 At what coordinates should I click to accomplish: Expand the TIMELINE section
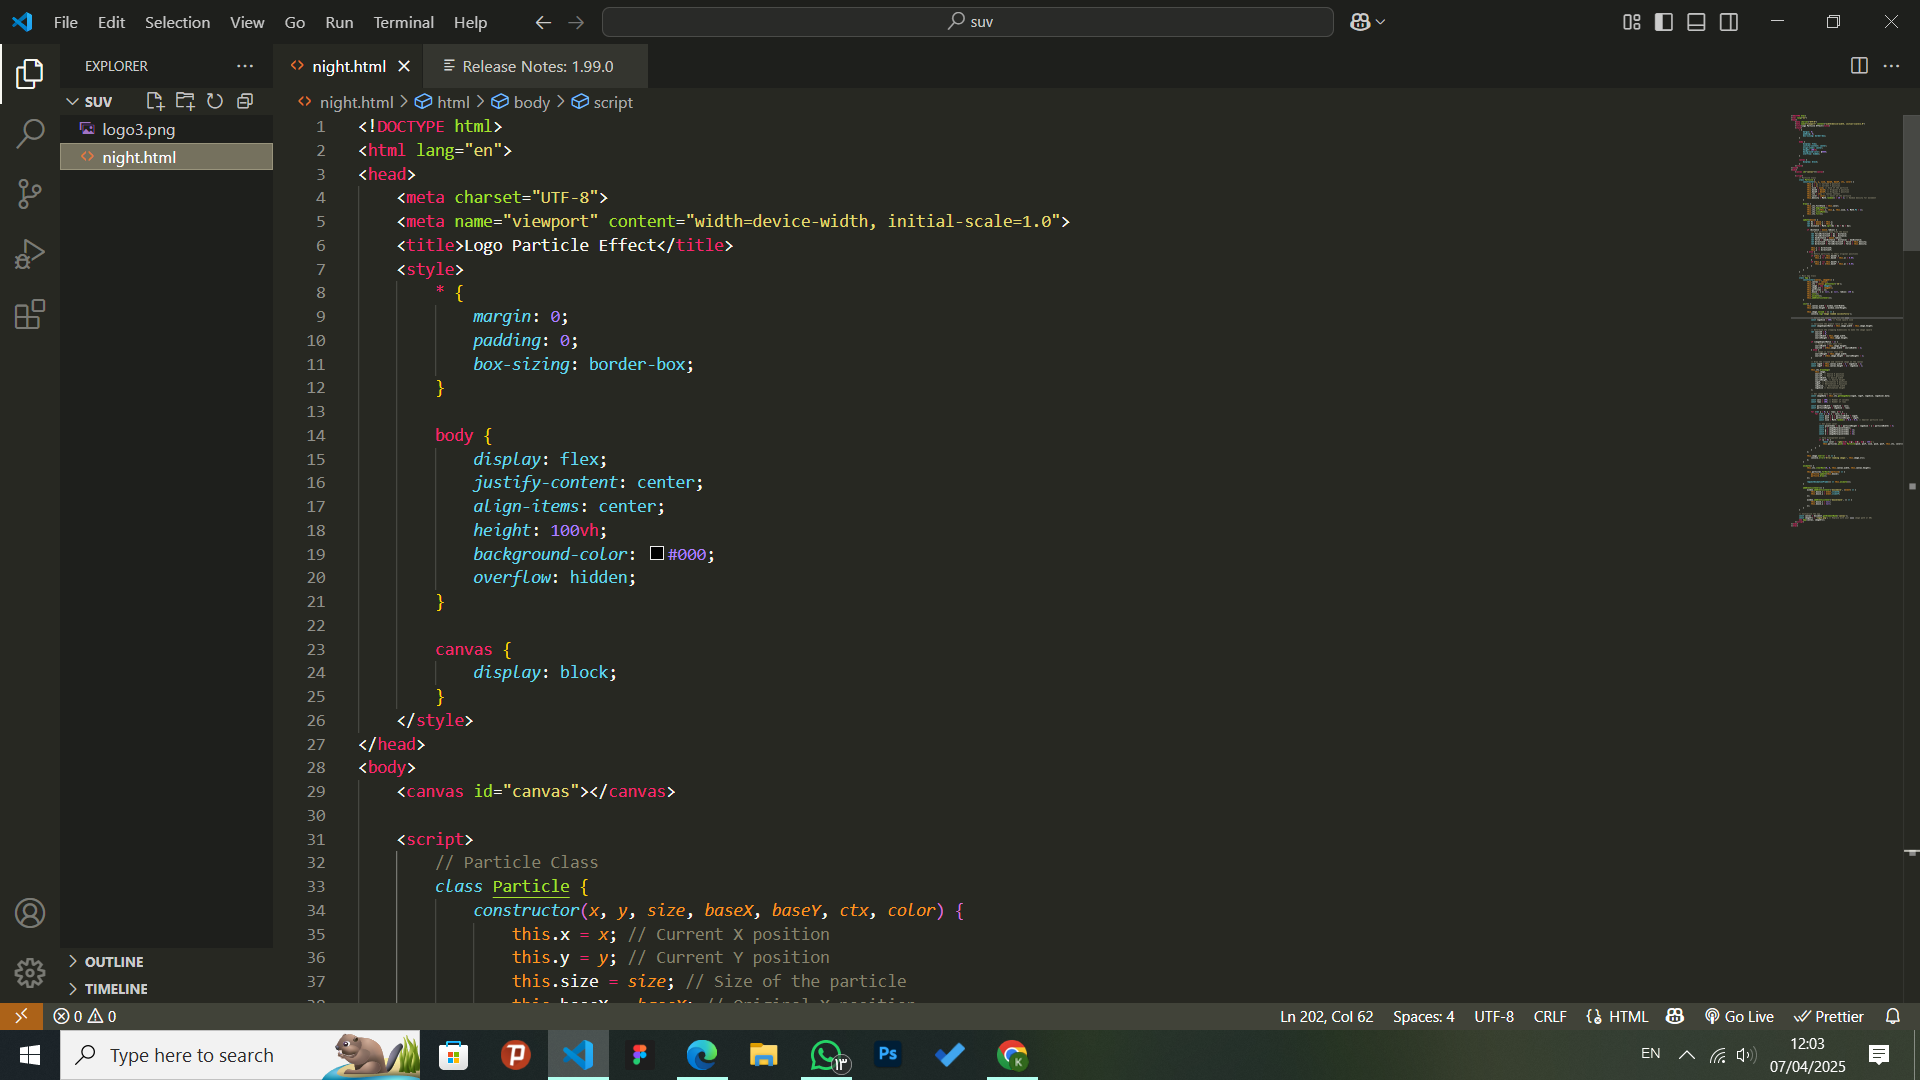click(x=116, y=988)
